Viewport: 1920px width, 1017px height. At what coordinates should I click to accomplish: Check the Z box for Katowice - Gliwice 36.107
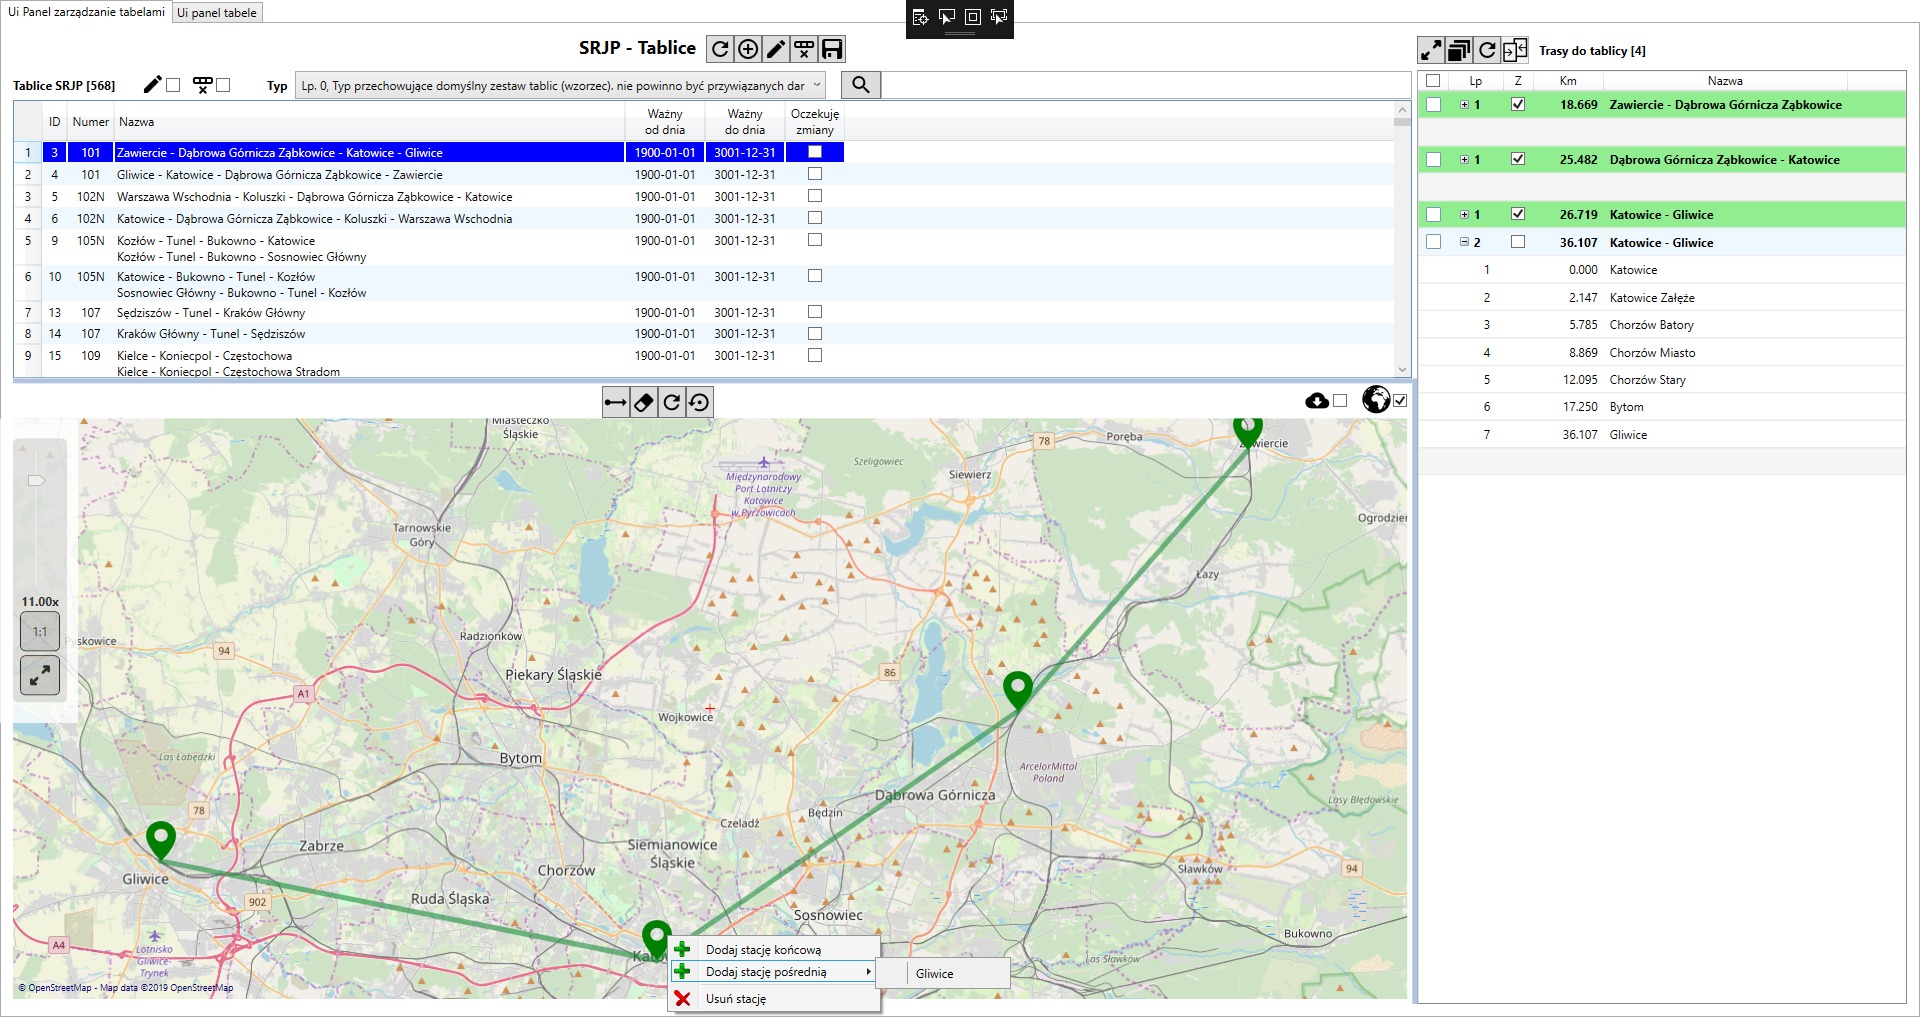click(x=1518, y=242)
